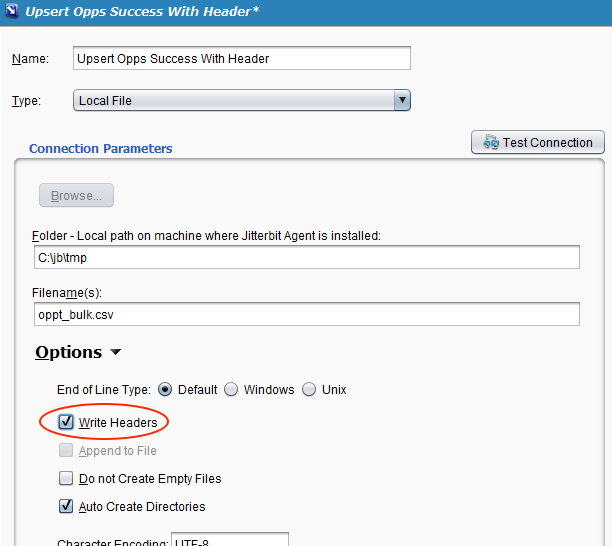
Task: Toggle the Write Headers checkbox
Action: tap(67, 423)
